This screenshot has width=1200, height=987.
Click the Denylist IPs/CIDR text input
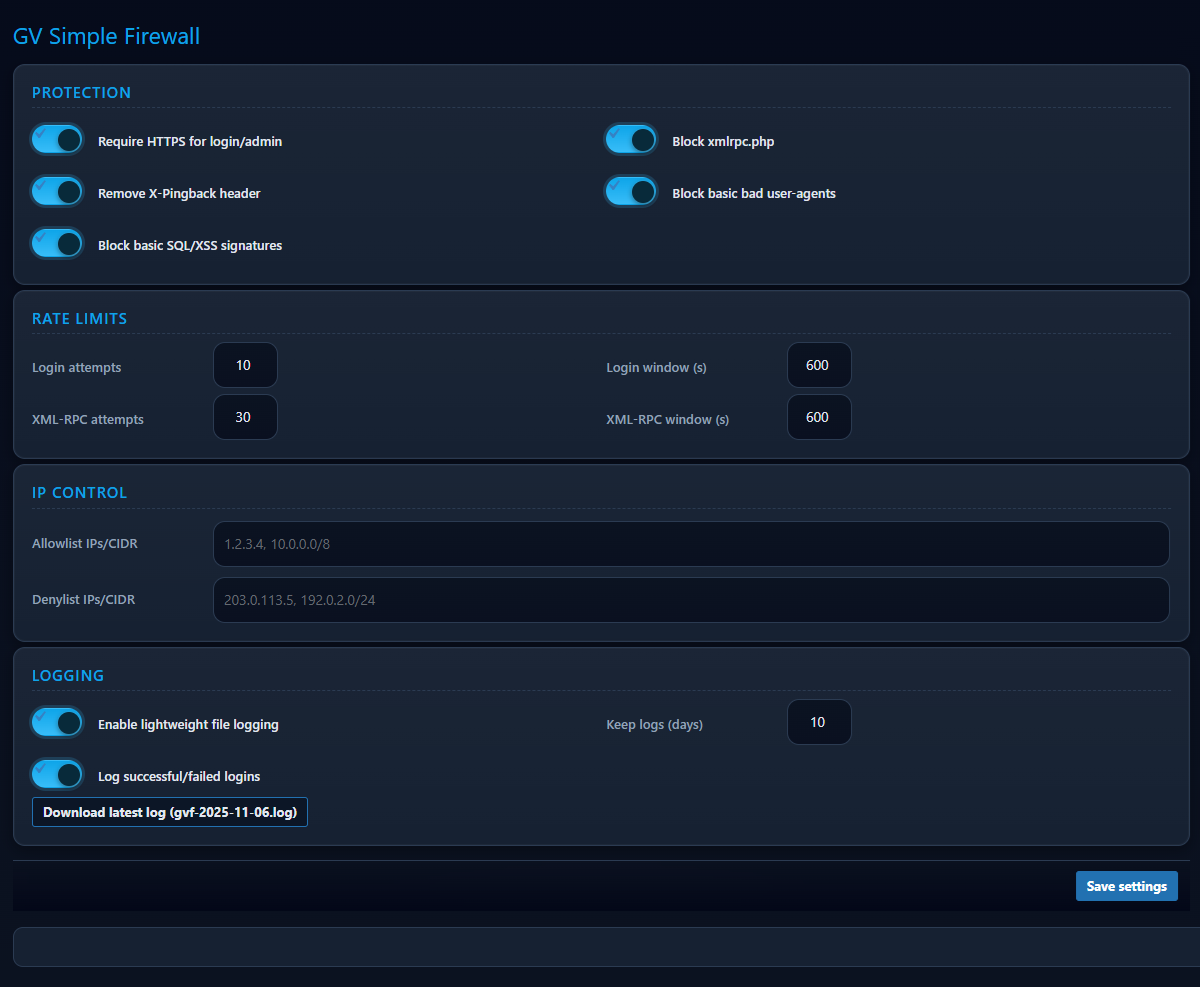tap(692, 599)
